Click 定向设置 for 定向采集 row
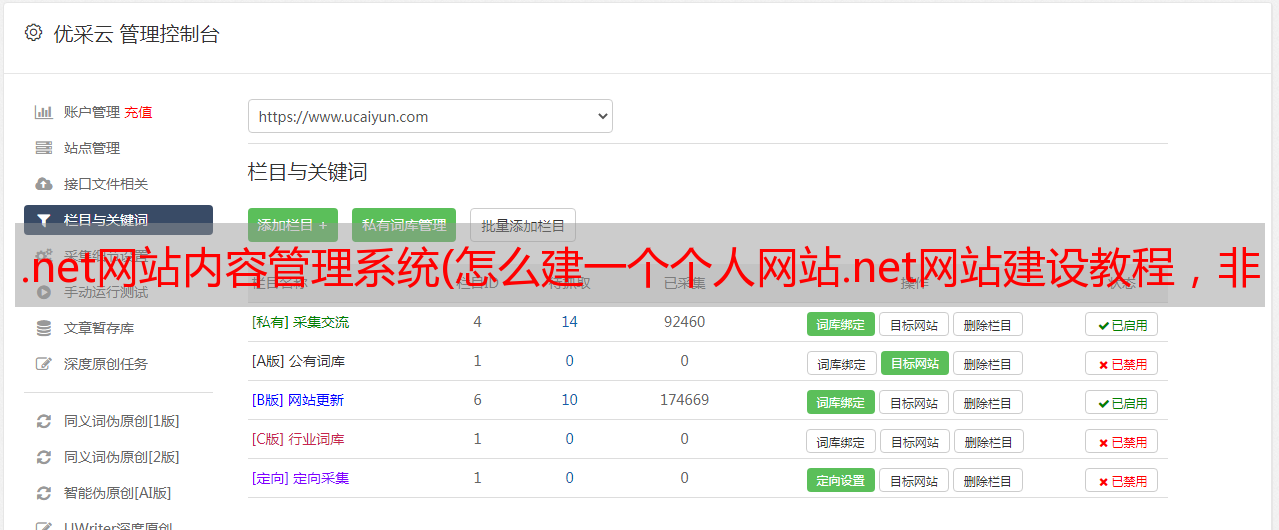 pyautogui.click(x=841, y=480)
